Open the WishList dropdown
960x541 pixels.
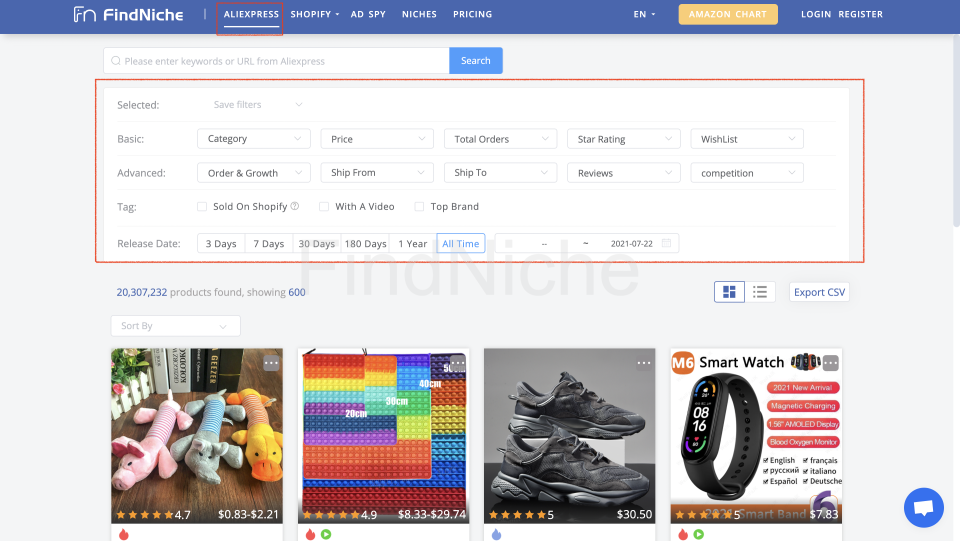(747, 139)
